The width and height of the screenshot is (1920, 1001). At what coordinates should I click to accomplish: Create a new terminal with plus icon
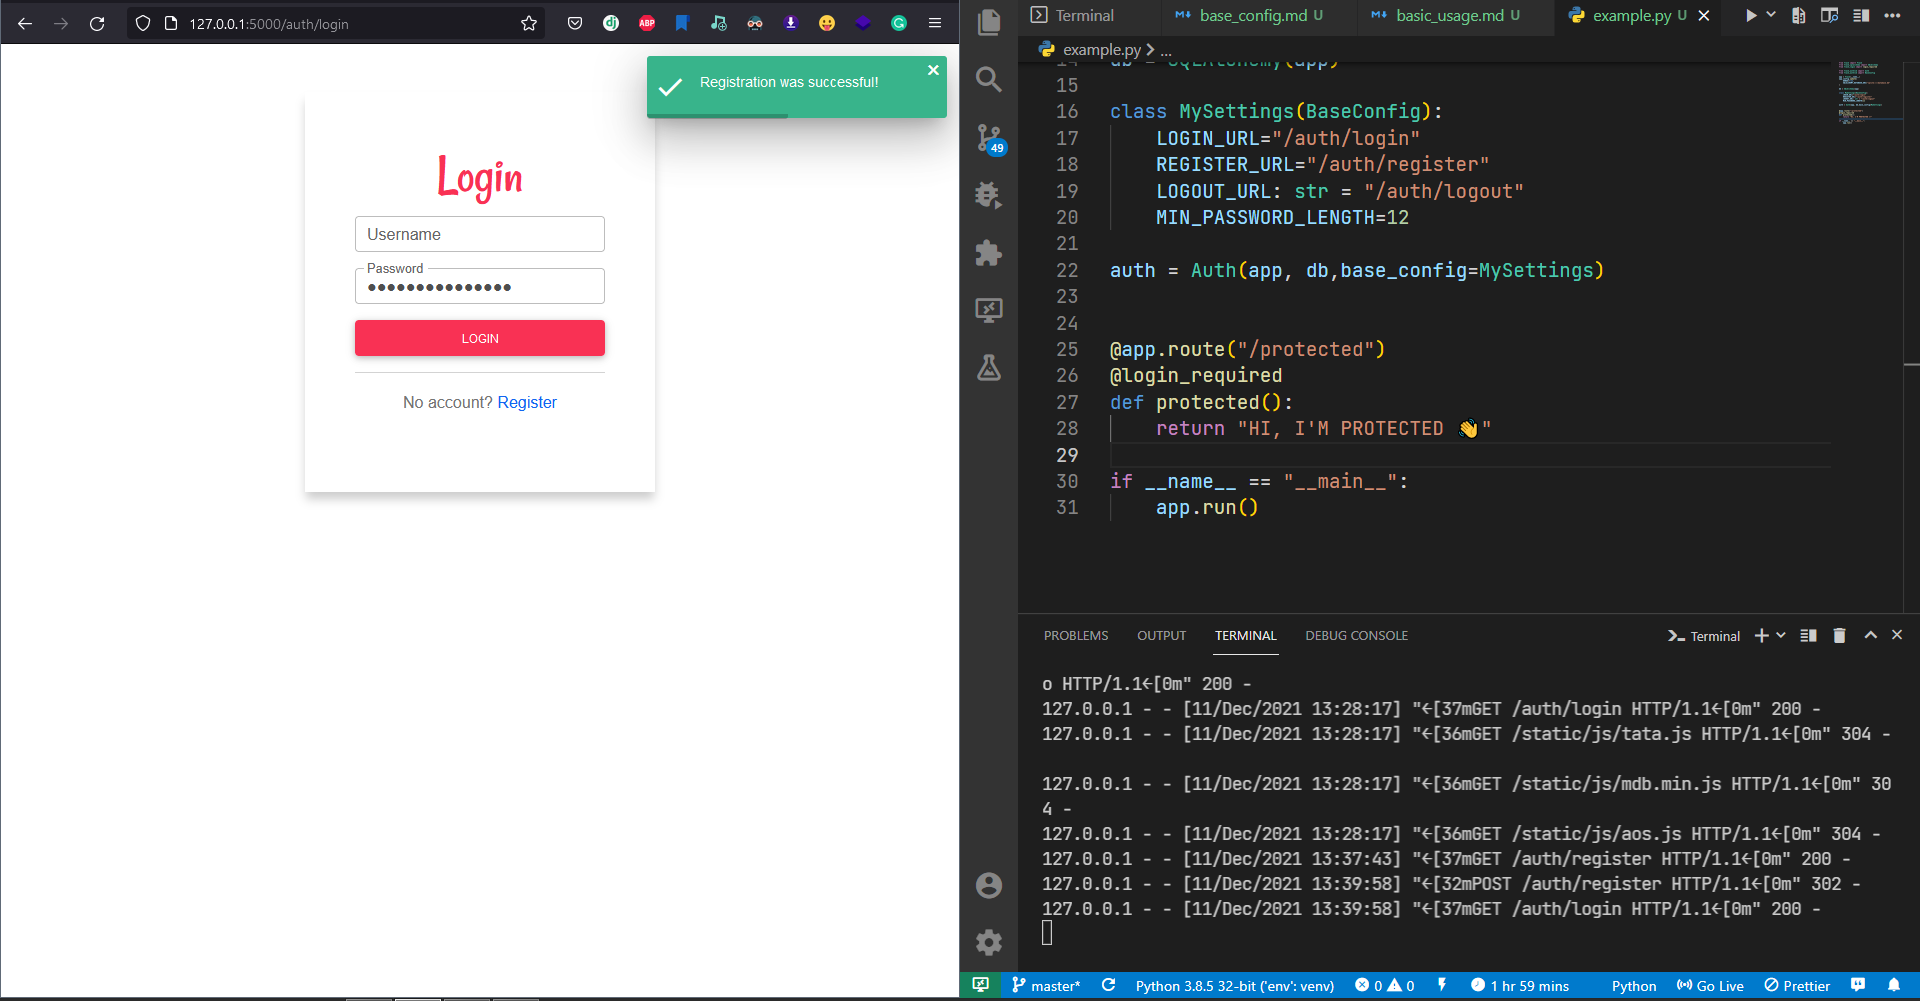[x=1762, y=636]
